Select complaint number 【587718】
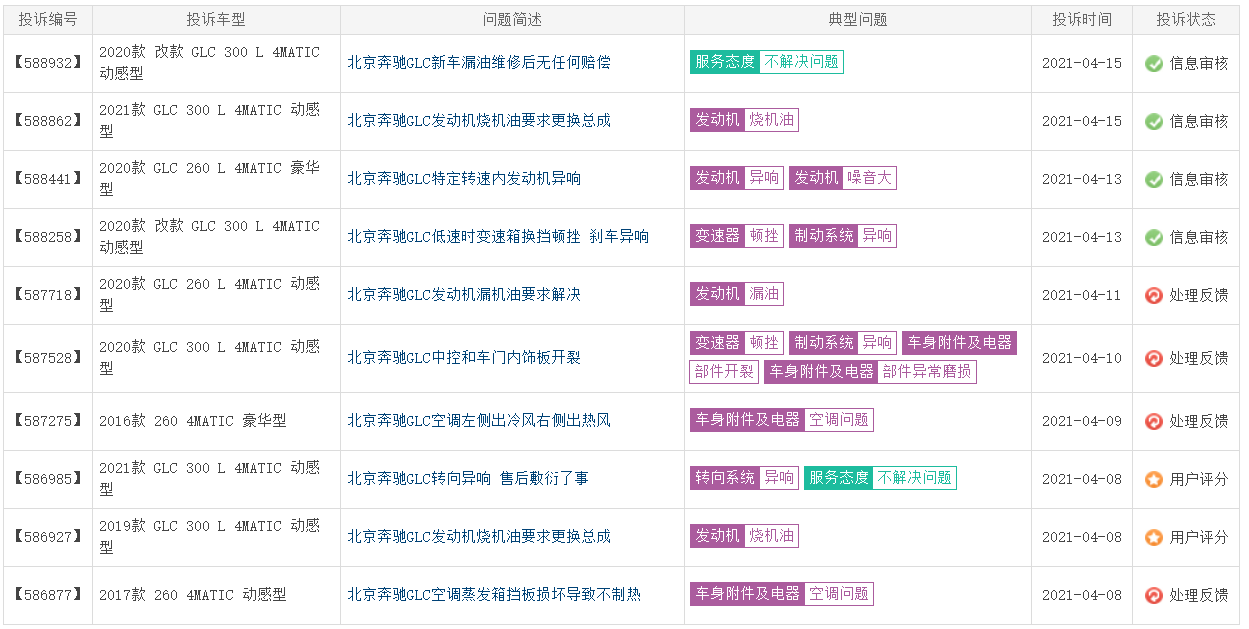 pos(47,295)
